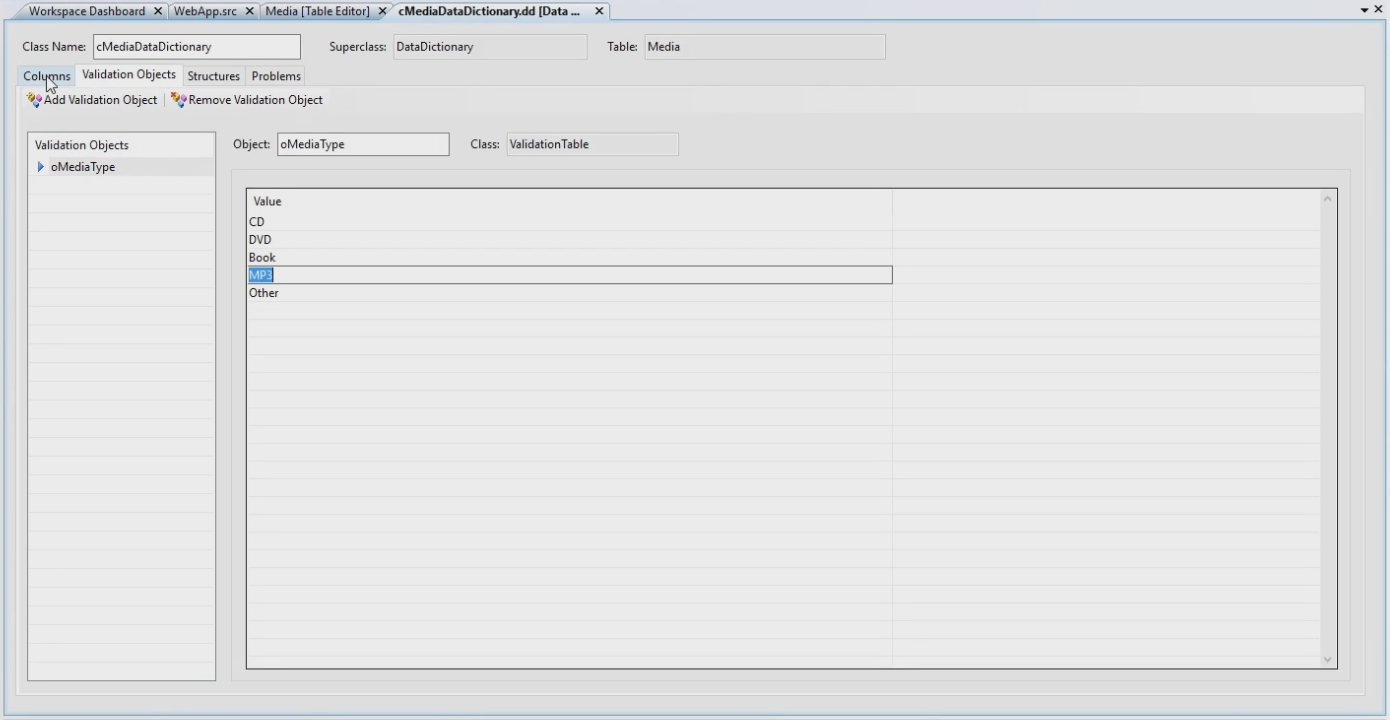Open the document tab list dropdown arrow

click(x=1365, y=10)
